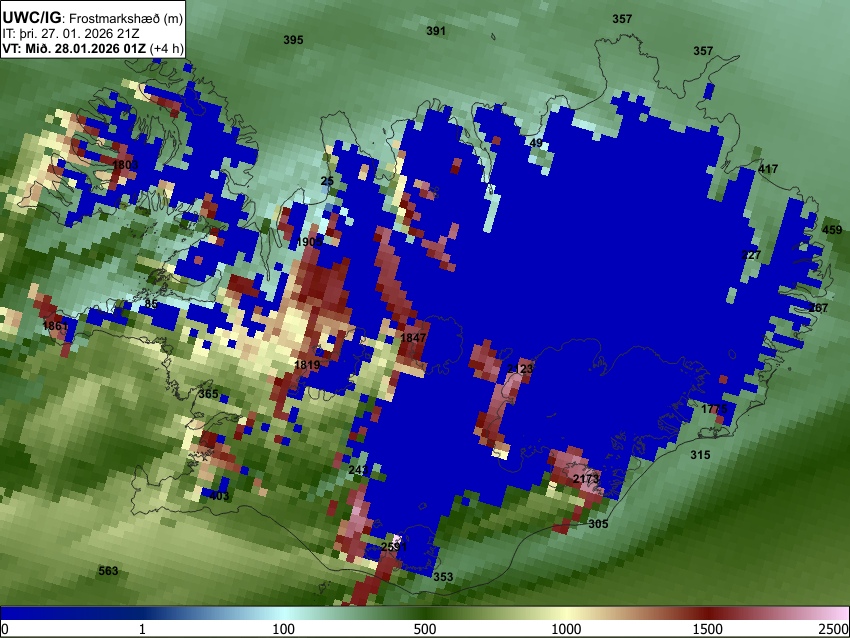Click the 2123 value label
Screen dimensions: 850x638
click(x=520, y=369)
